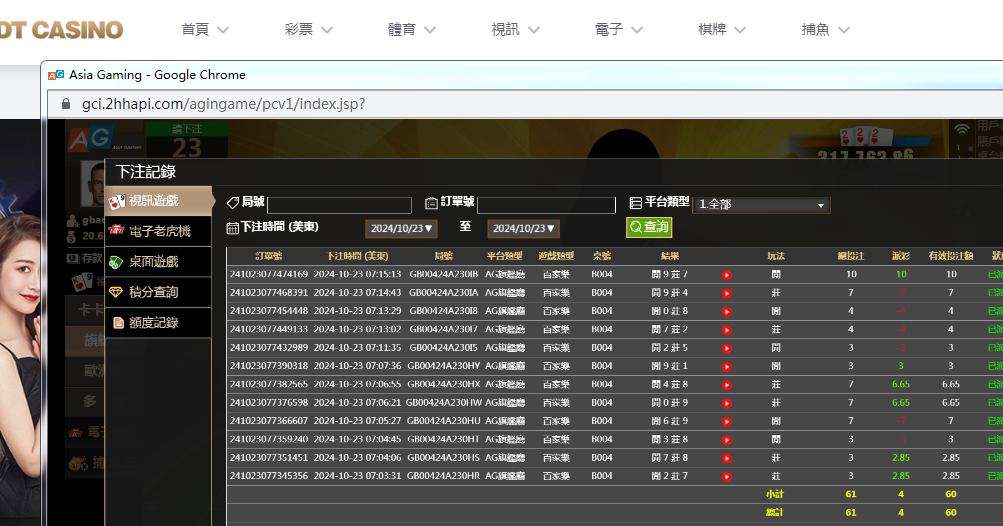Click the 局號 round number input field
This screenshot has width=1003, height=526.
coord(339,205)
